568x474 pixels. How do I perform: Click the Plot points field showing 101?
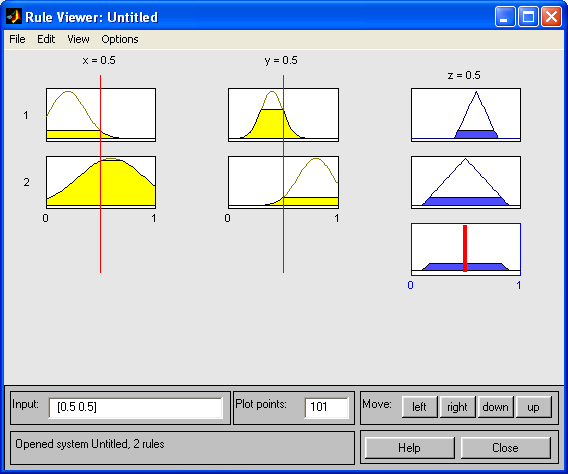tap(326, 407)
